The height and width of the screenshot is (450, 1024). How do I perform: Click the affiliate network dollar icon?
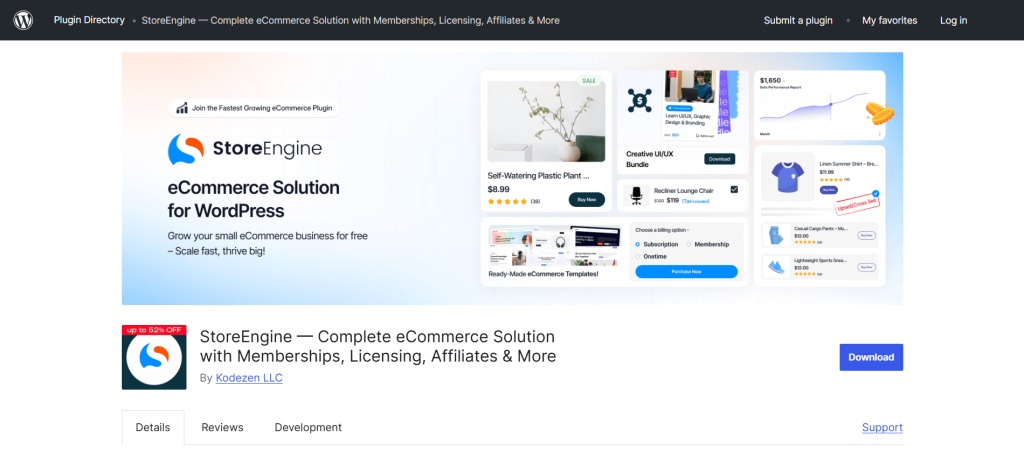click(x=640, y=101)
